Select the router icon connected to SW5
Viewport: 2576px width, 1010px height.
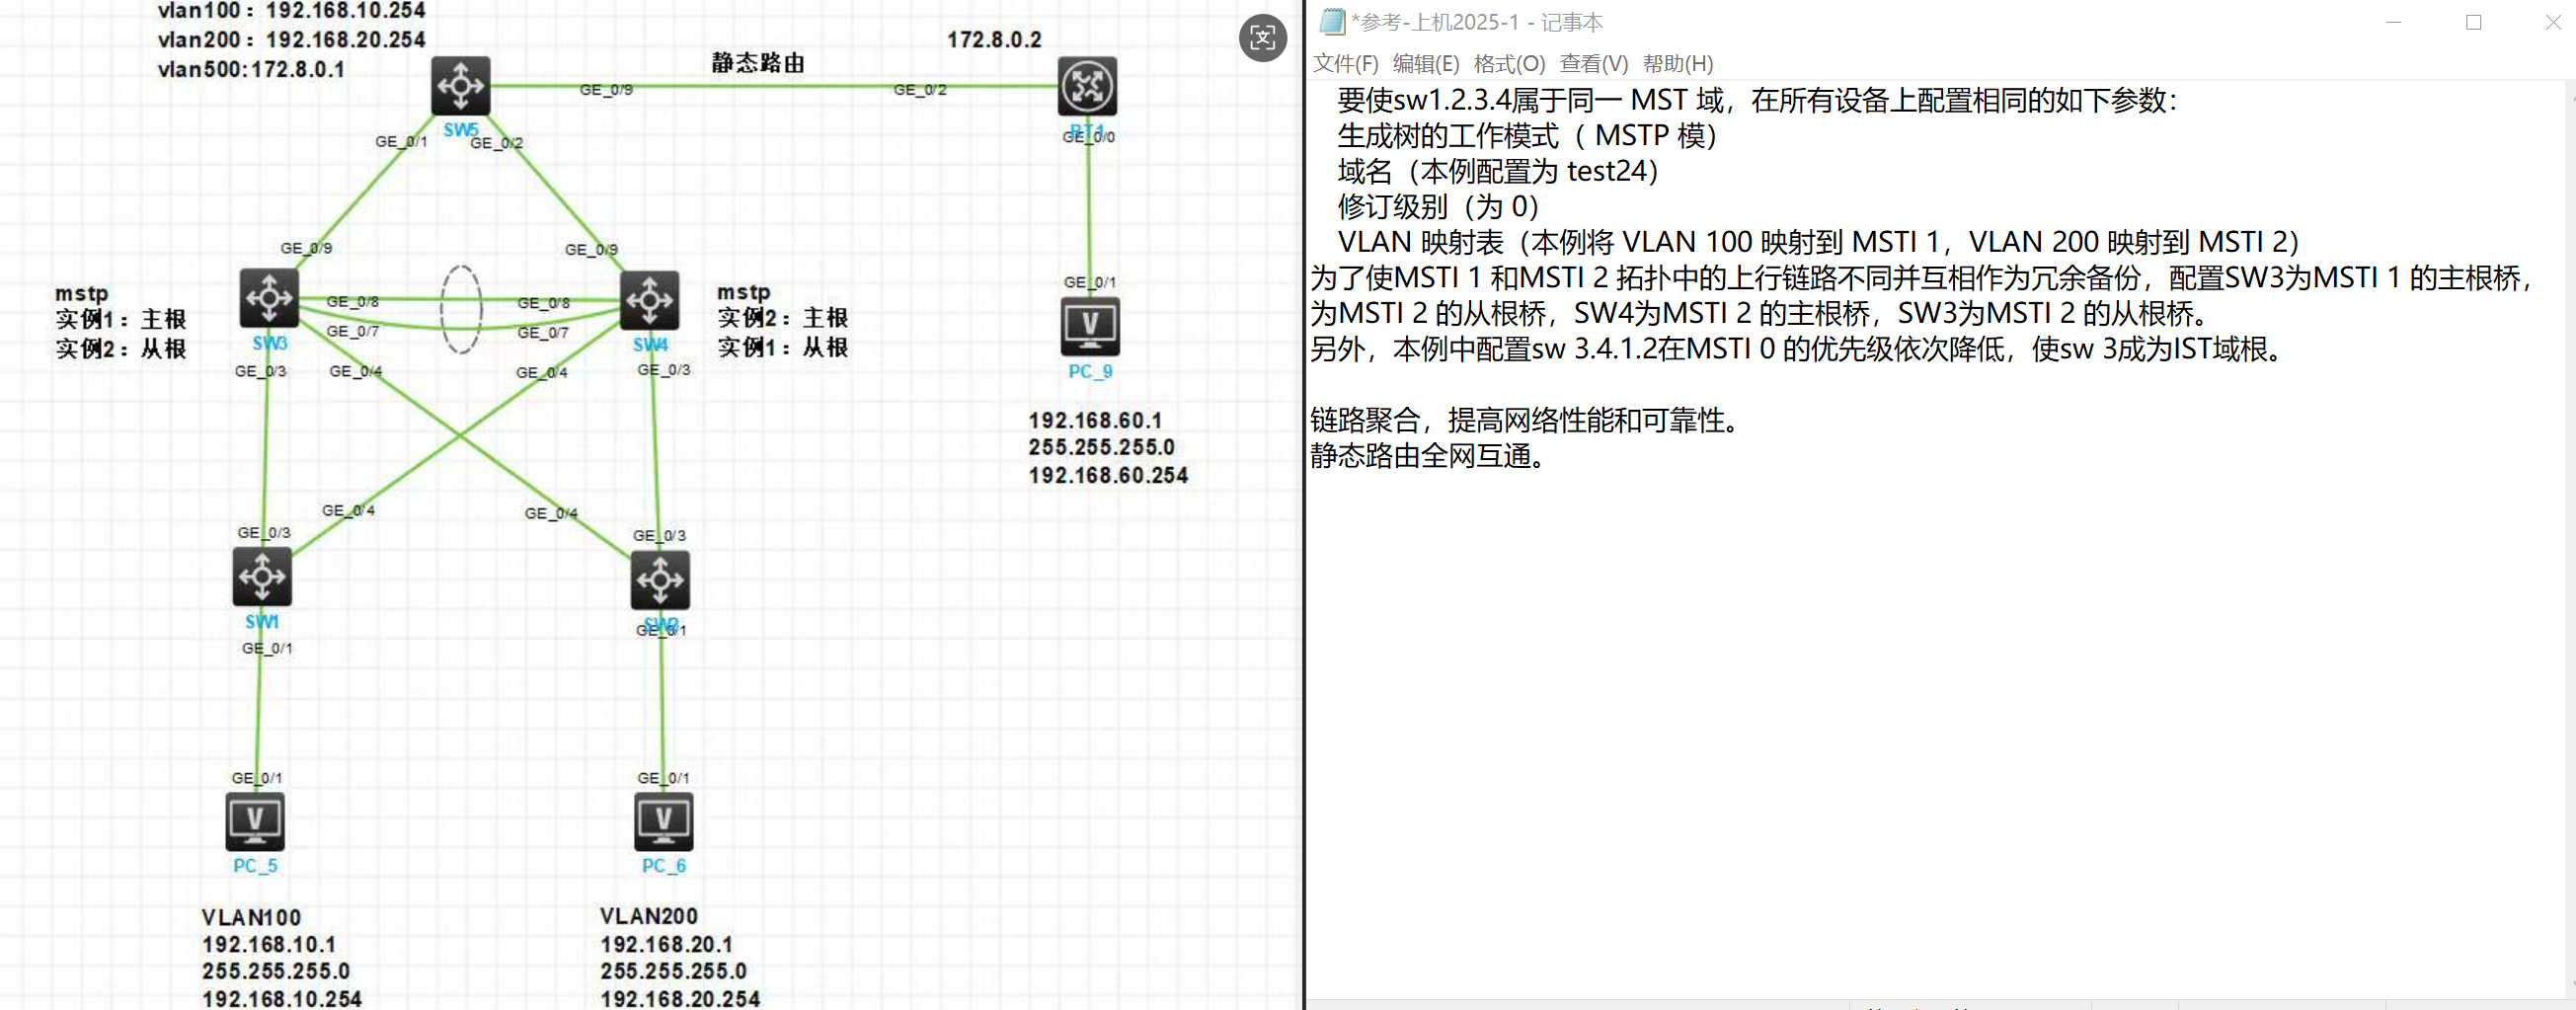tap(1087, 86)
